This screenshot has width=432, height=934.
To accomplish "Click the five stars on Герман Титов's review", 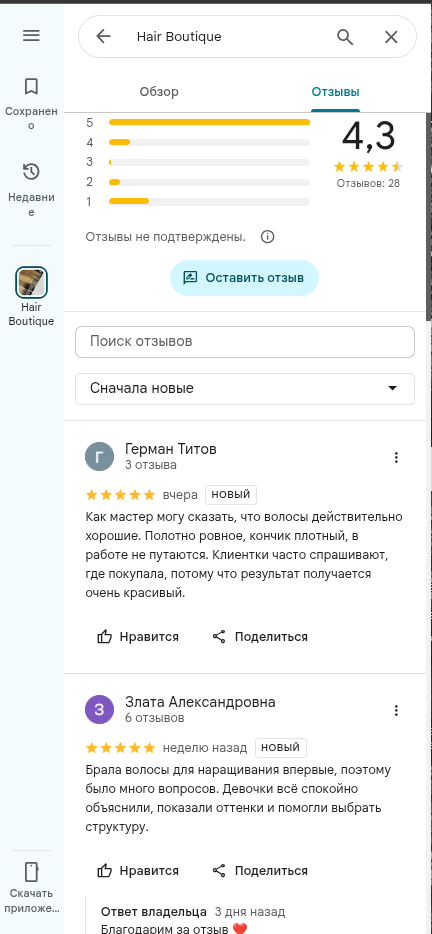I will point(120,495).
